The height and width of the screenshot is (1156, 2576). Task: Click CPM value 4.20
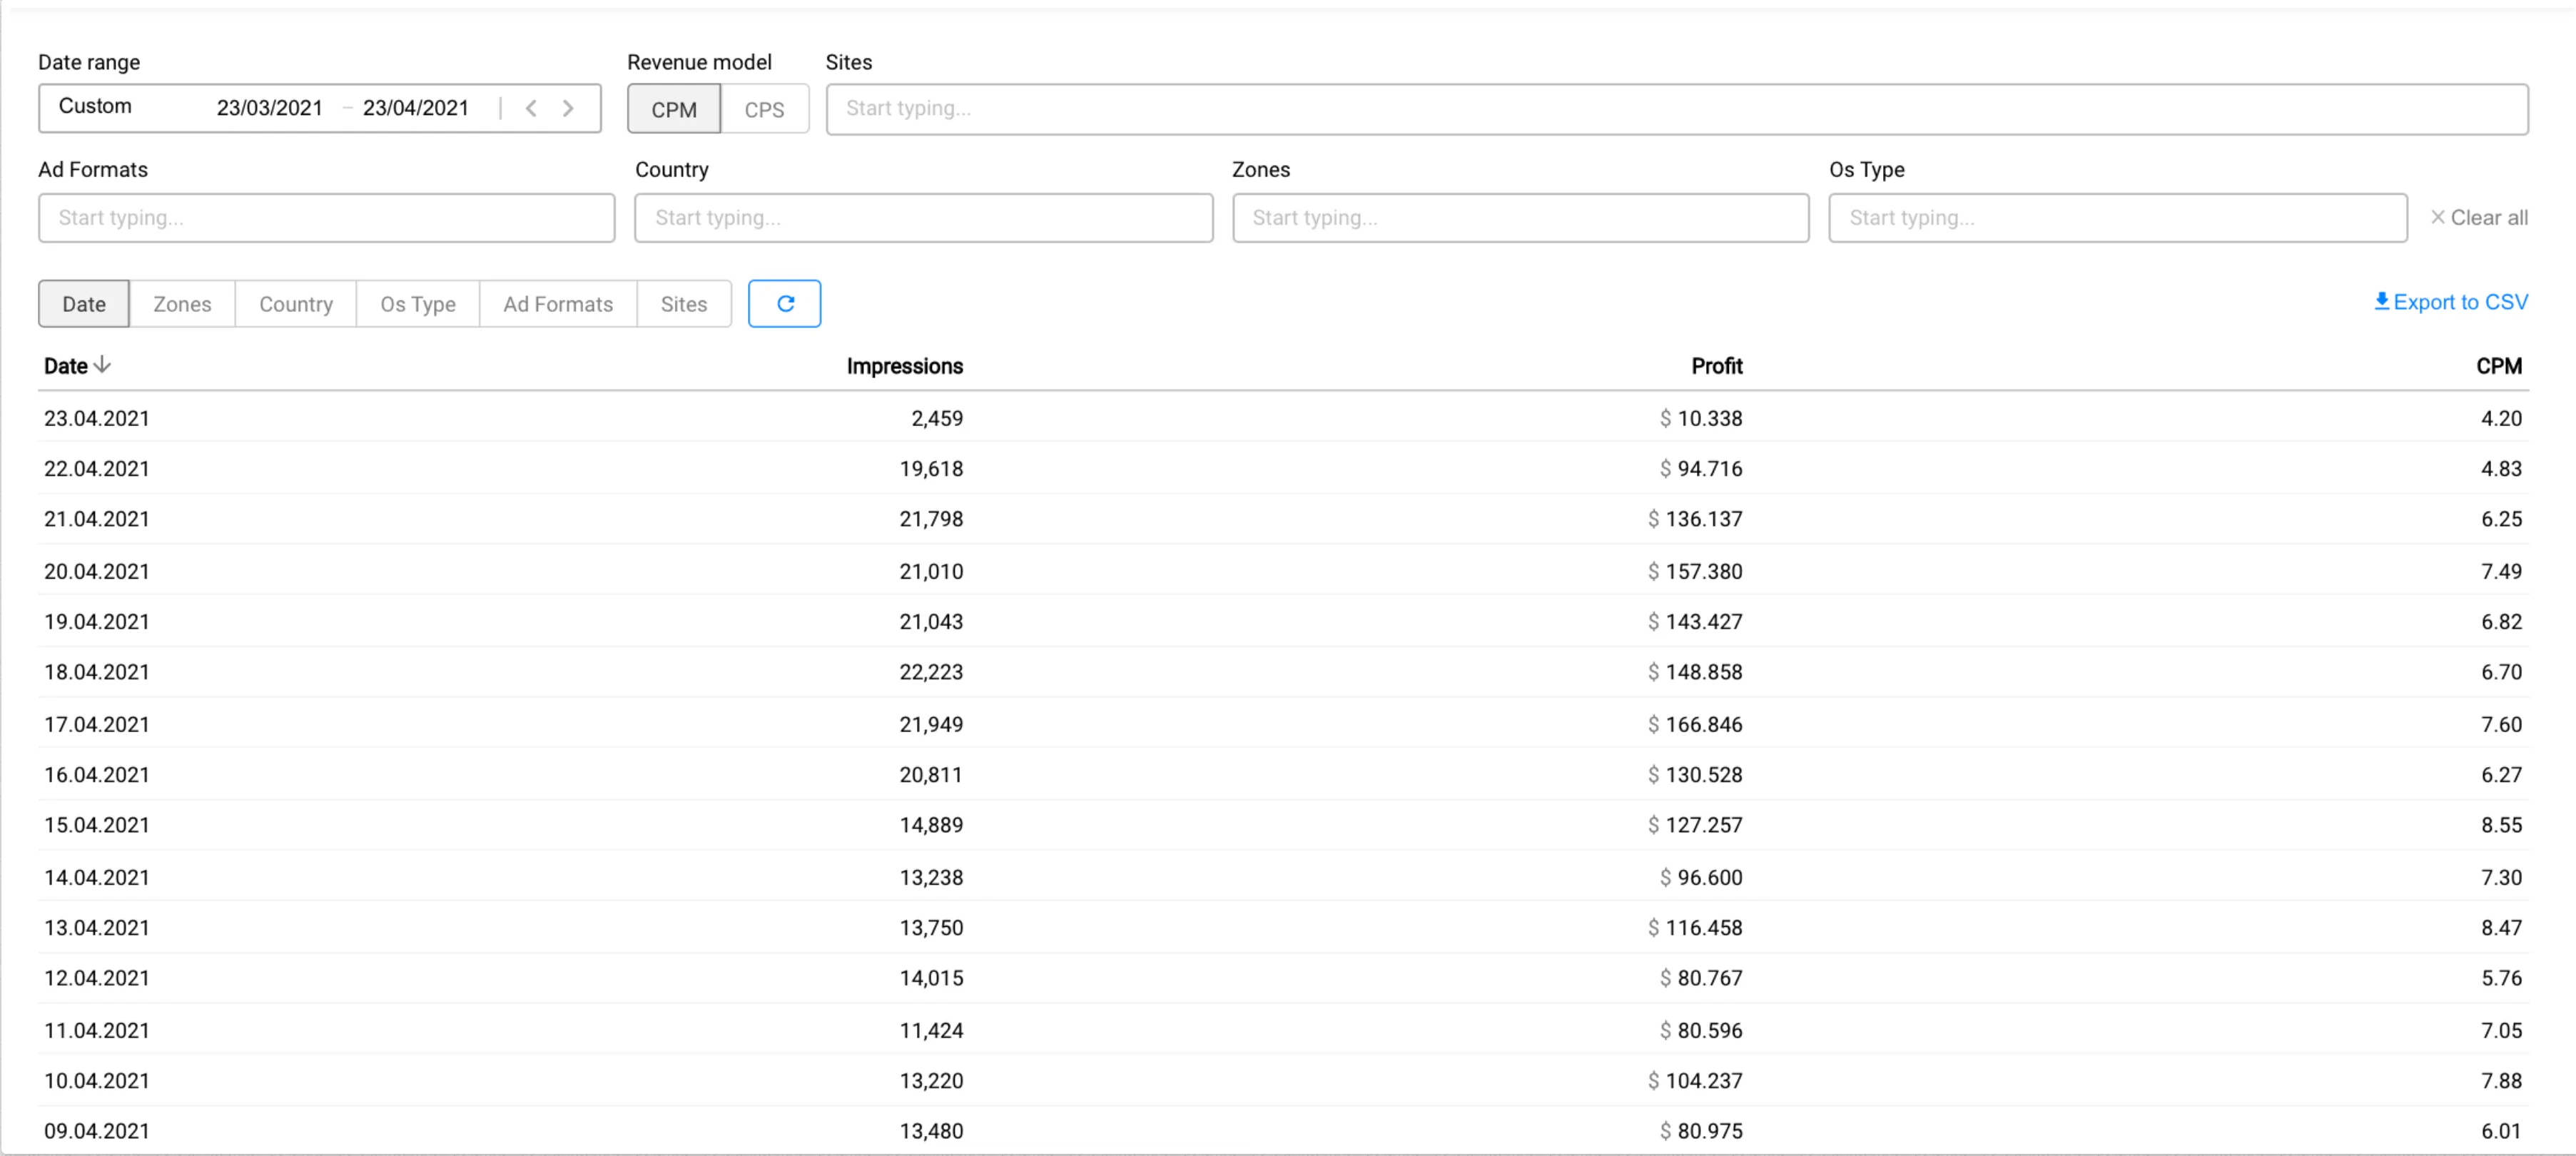(x=2501, y=418)
